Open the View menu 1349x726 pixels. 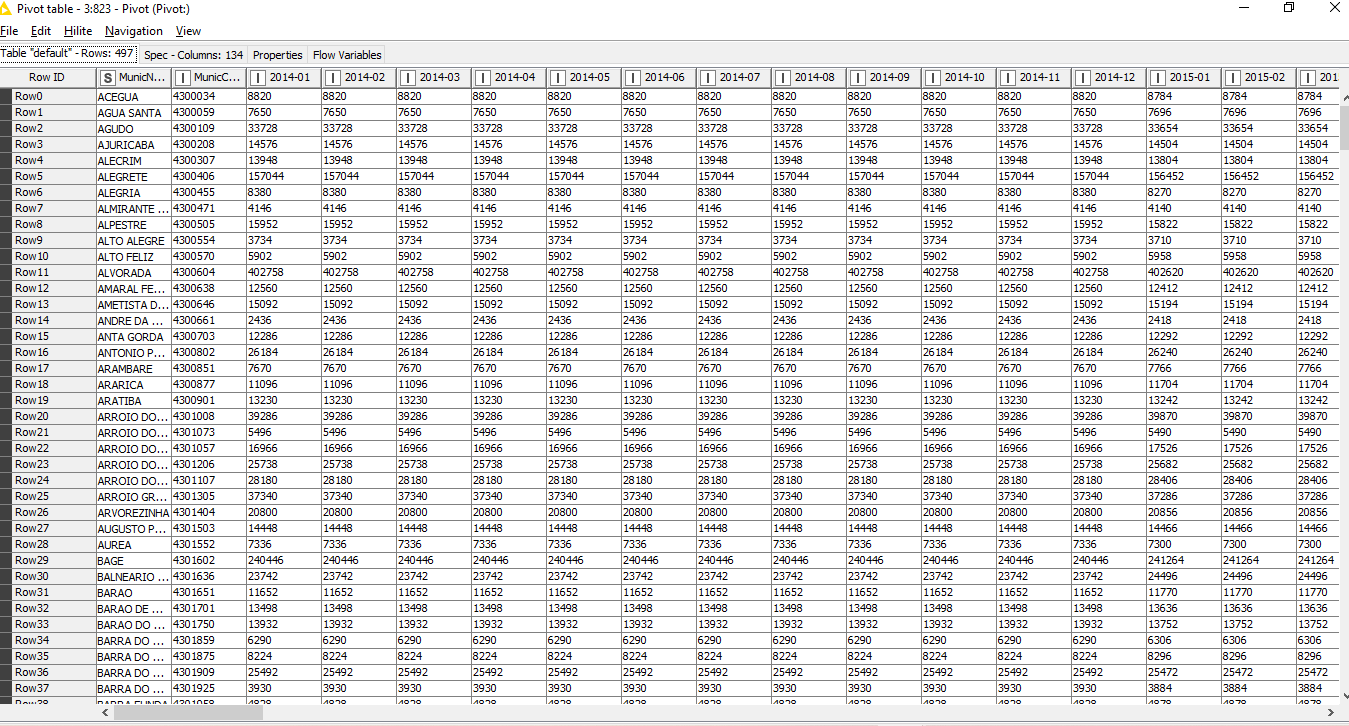(188, 31)
